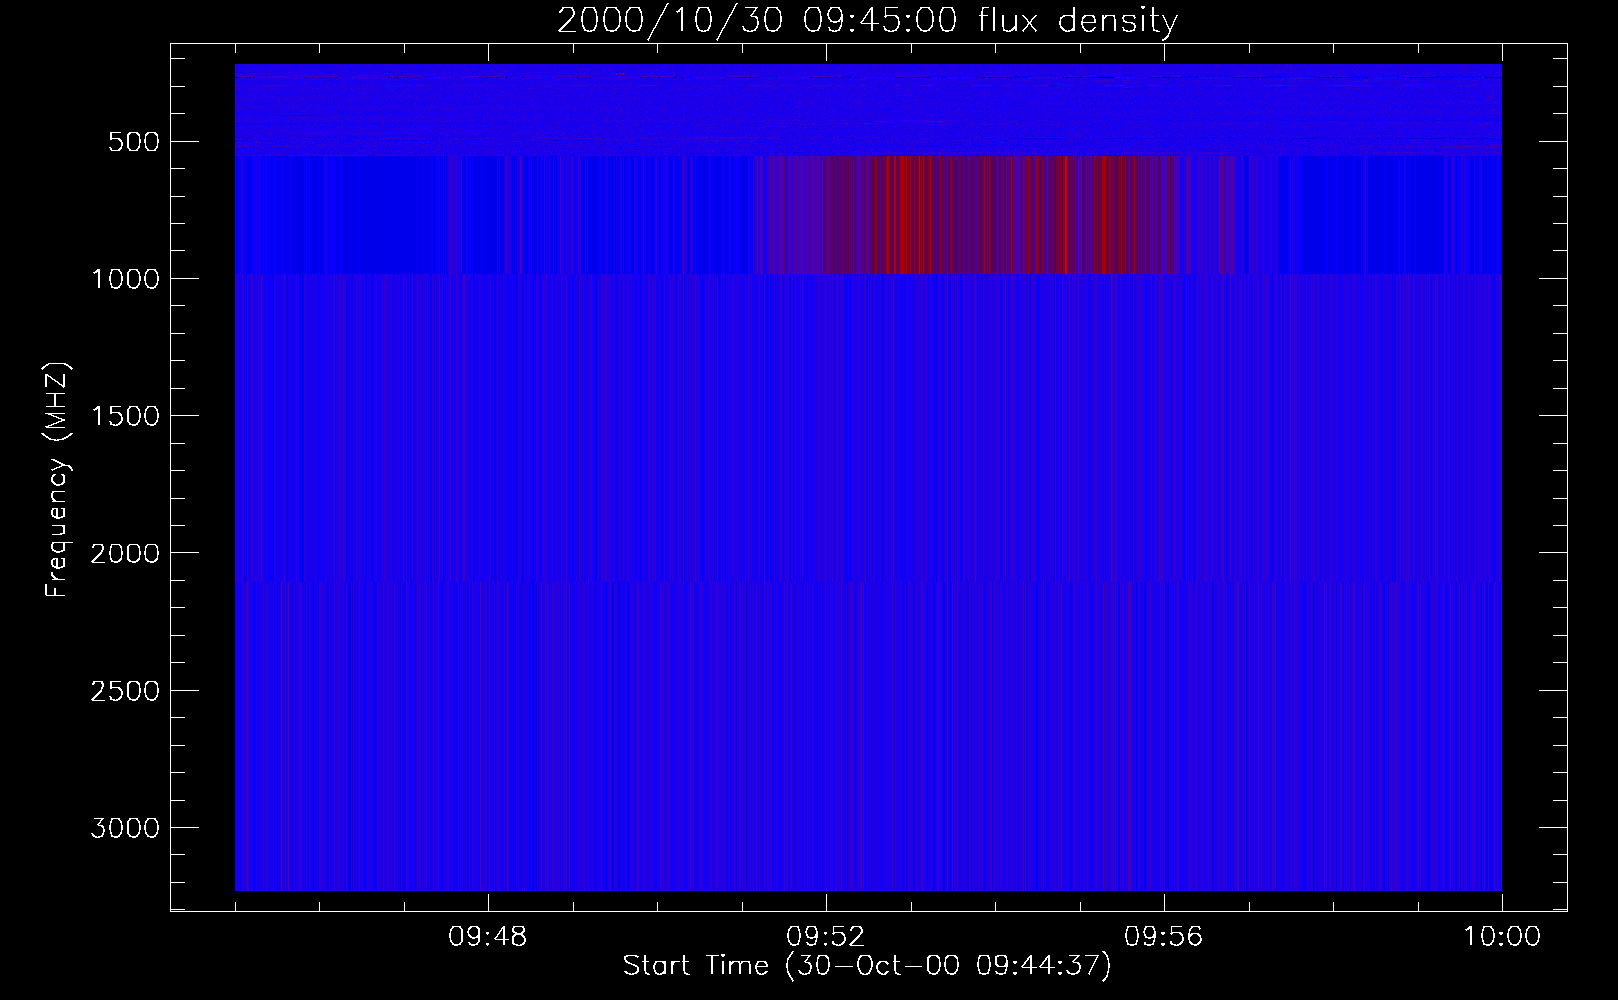Click the 09:56 time tick label
Viewport: 1618px width, 1000px height.
[1163, 937]
